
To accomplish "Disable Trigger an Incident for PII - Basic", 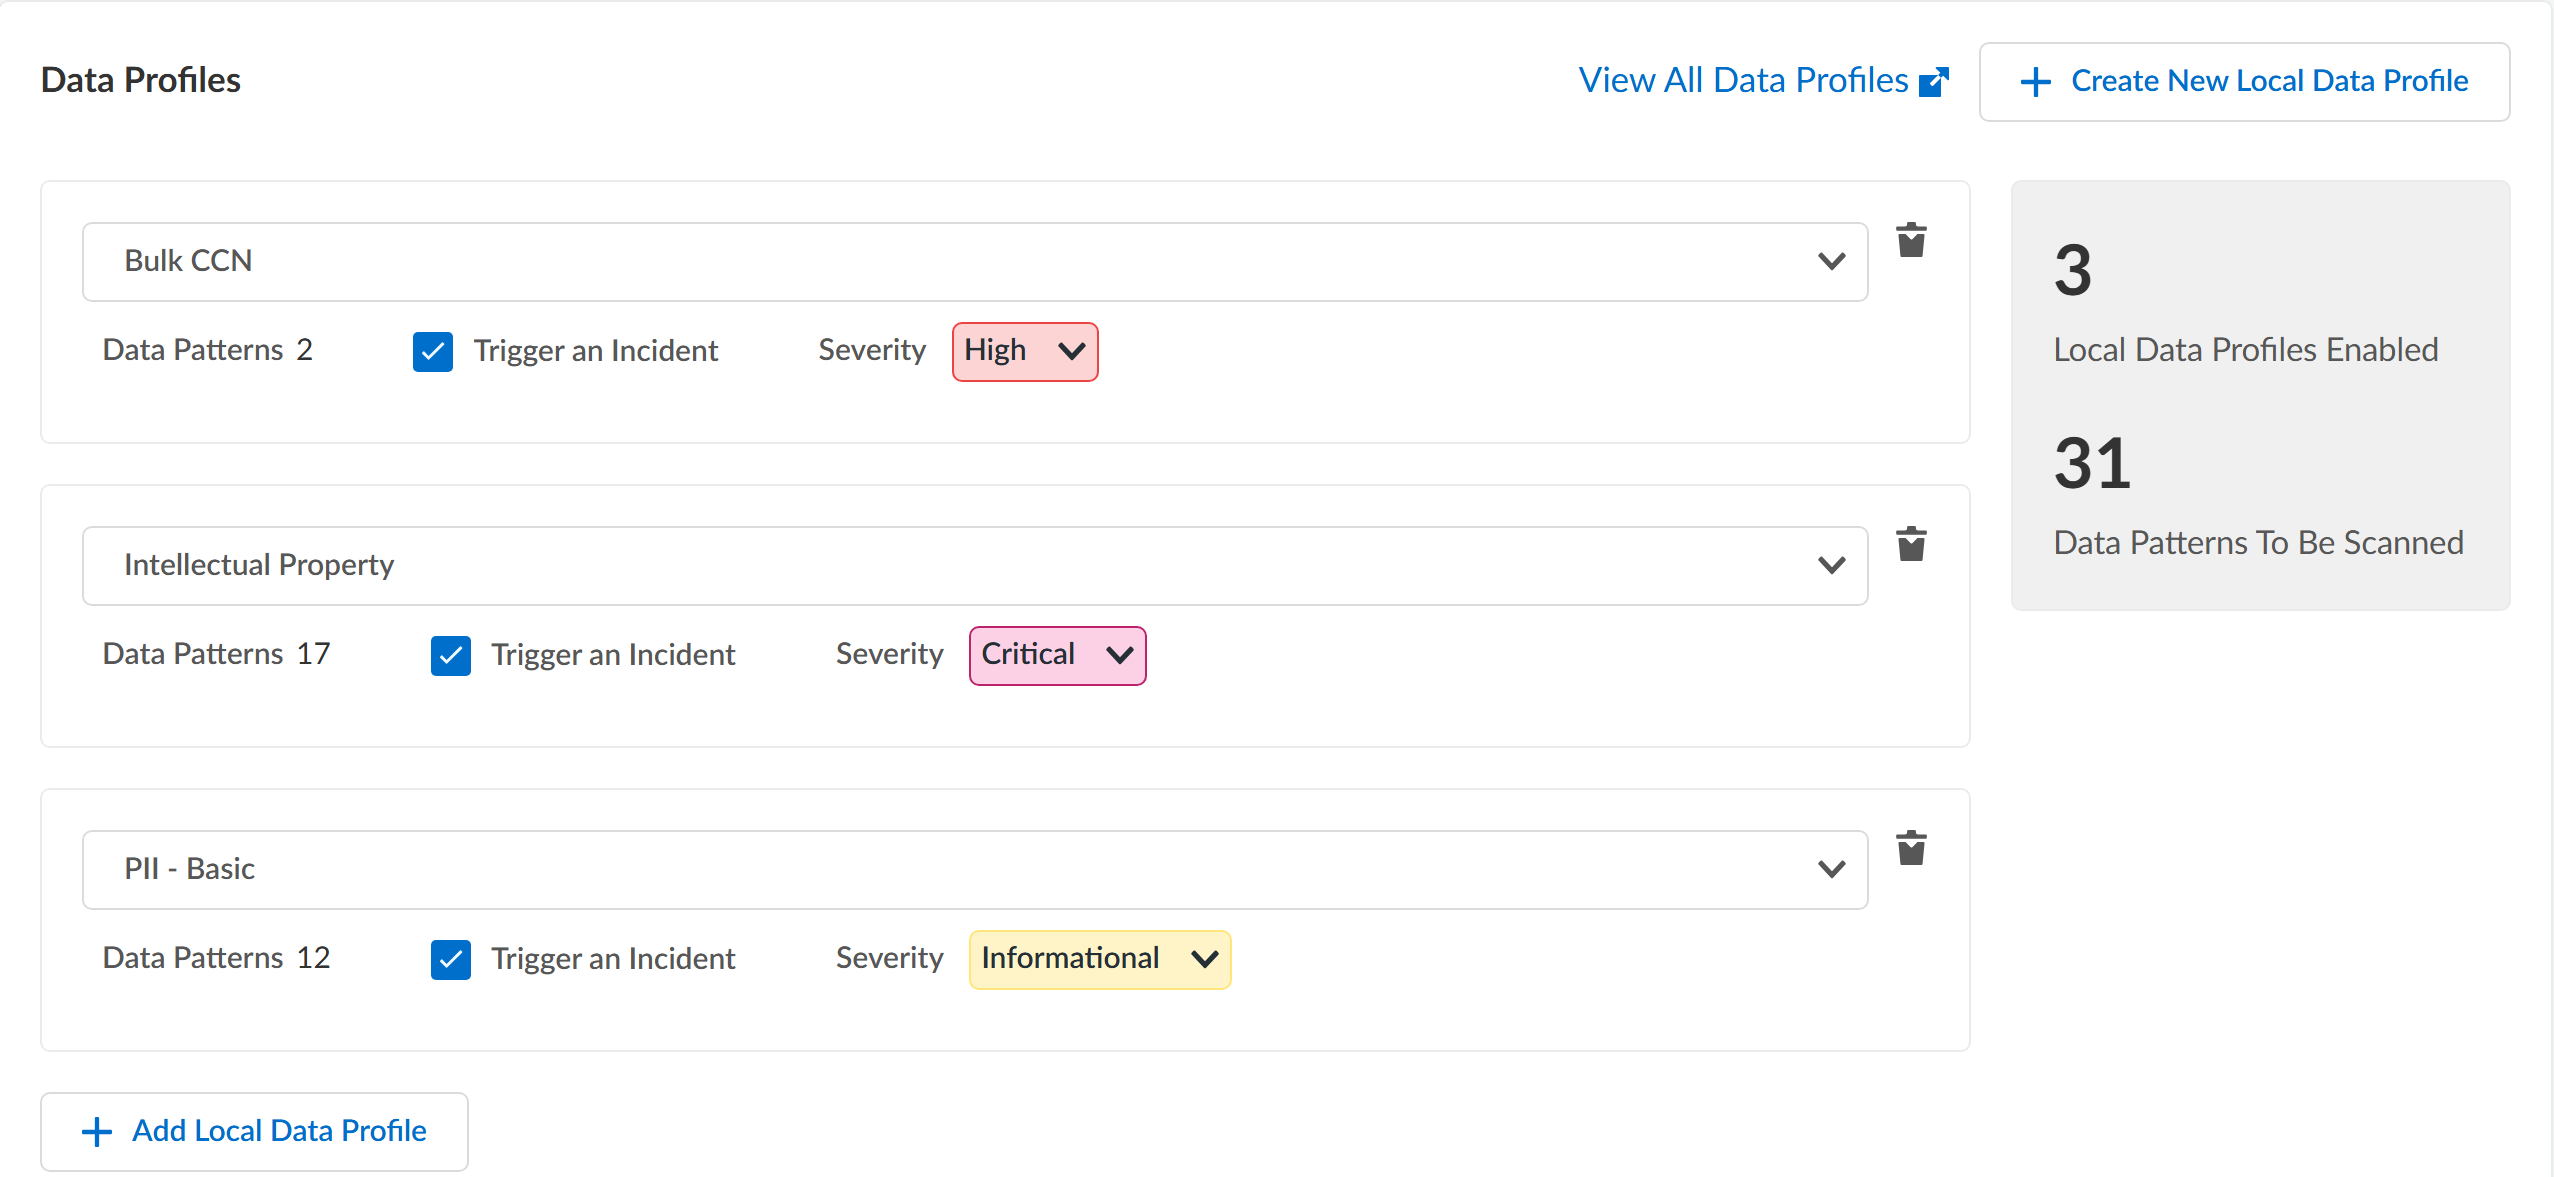I will pos(451,960).
